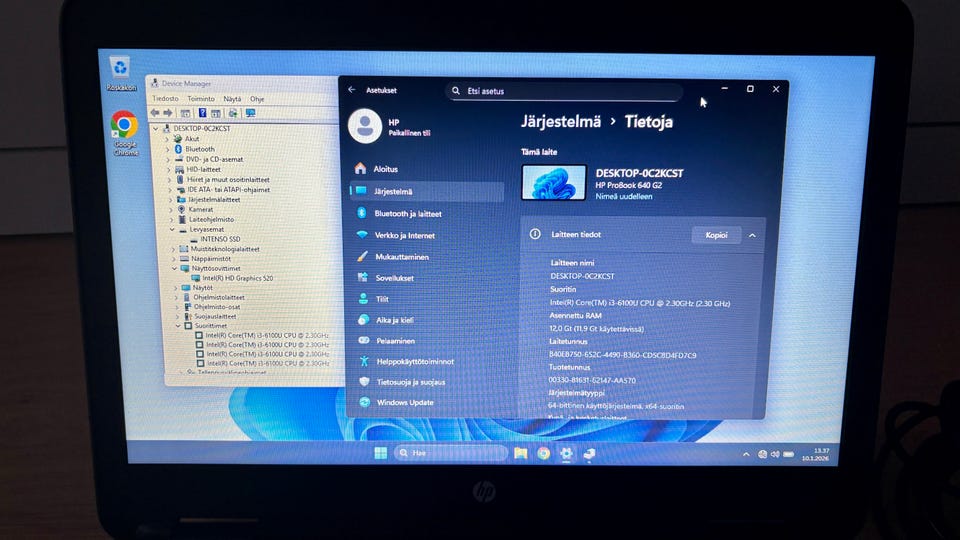Select Järjestelmä in Settings sidebar
Screen dimensions: 960x540
click(x=426, y=191)
